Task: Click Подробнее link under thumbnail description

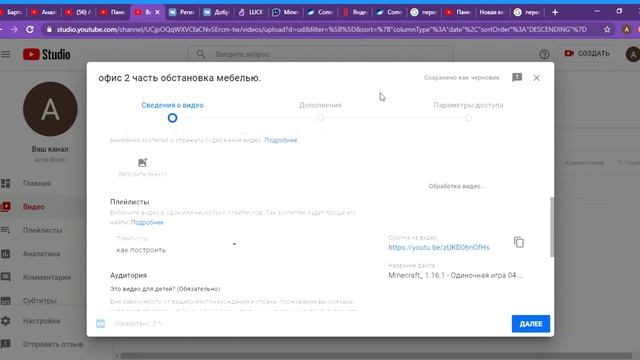Action: tap(281, 140)
